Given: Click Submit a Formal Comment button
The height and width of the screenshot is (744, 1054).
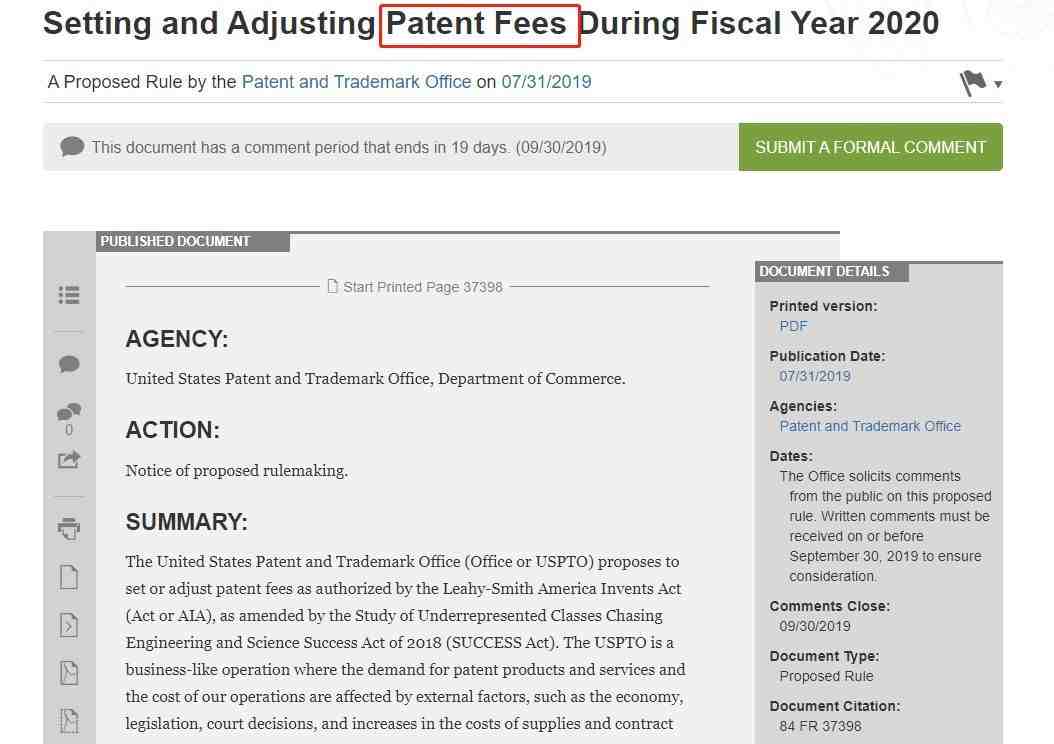Looking at the screenshot, I should [870, 147].
